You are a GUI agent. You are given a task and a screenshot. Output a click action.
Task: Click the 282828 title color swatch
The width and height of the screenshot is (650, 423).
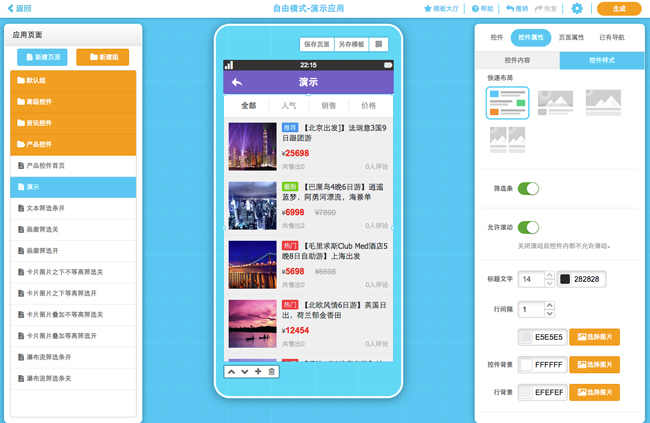(566, 279)
